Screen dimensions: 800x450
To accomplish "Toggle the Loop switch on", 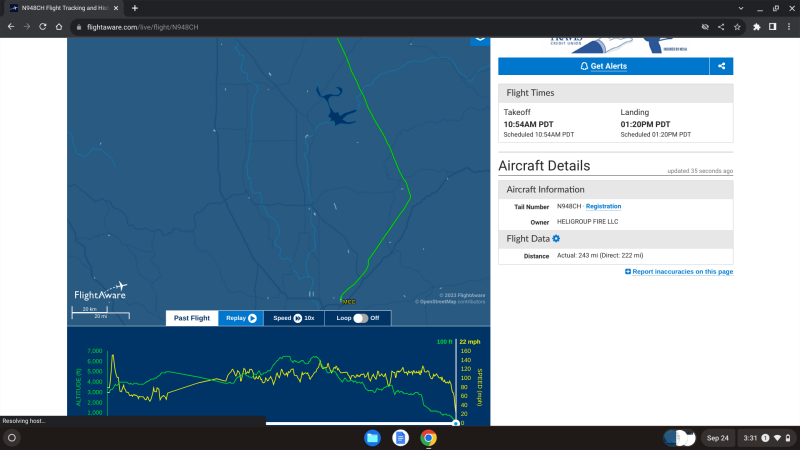I will click(360, 318).
